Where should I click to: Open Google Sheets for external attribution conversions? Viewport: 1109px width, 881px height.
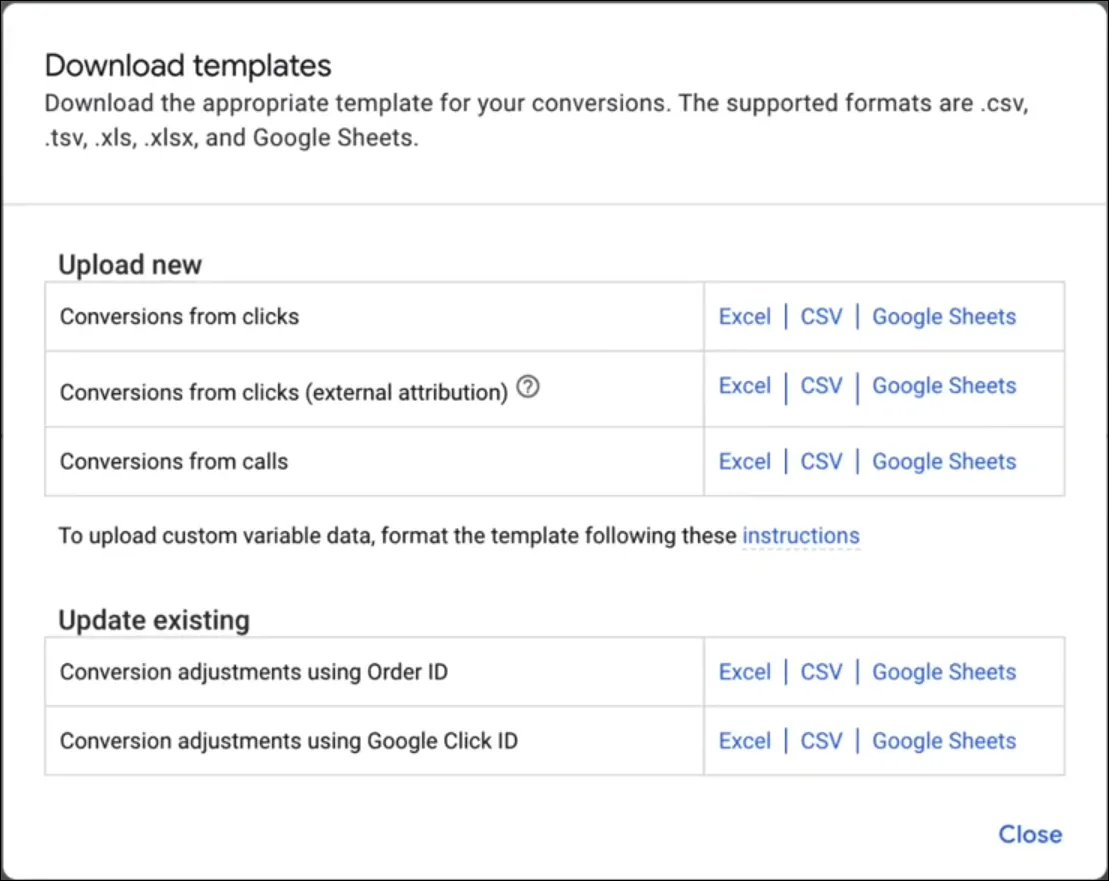point(943,385)
